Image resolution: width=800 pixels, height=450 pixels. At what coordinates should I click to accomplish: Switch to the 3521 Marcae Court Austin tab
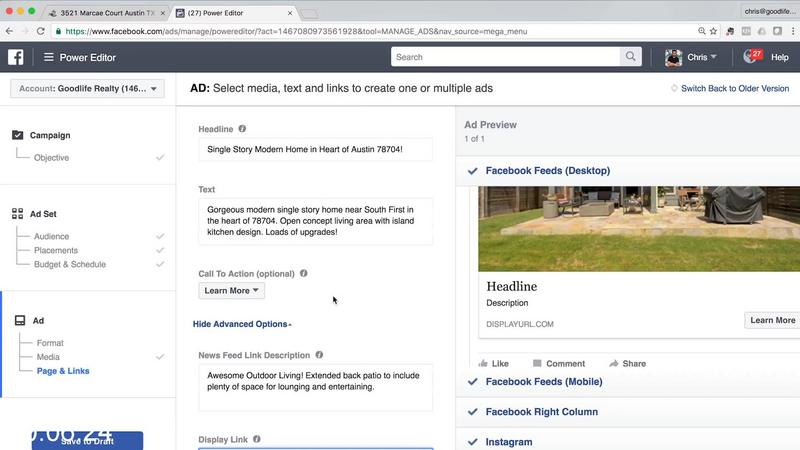(x=107, y=13)
